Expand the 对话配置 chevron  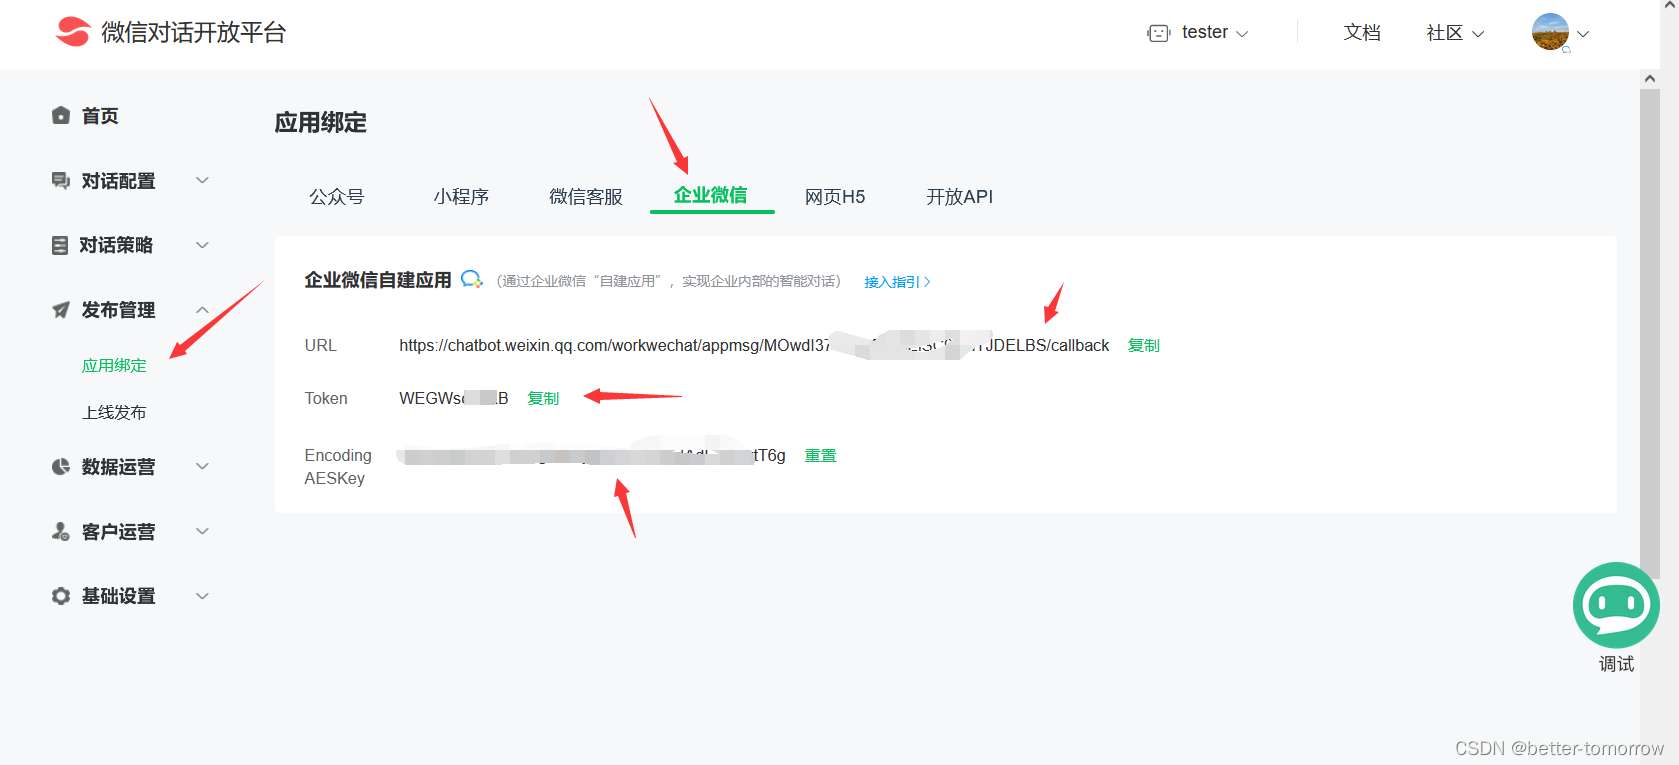click(202, 180)
